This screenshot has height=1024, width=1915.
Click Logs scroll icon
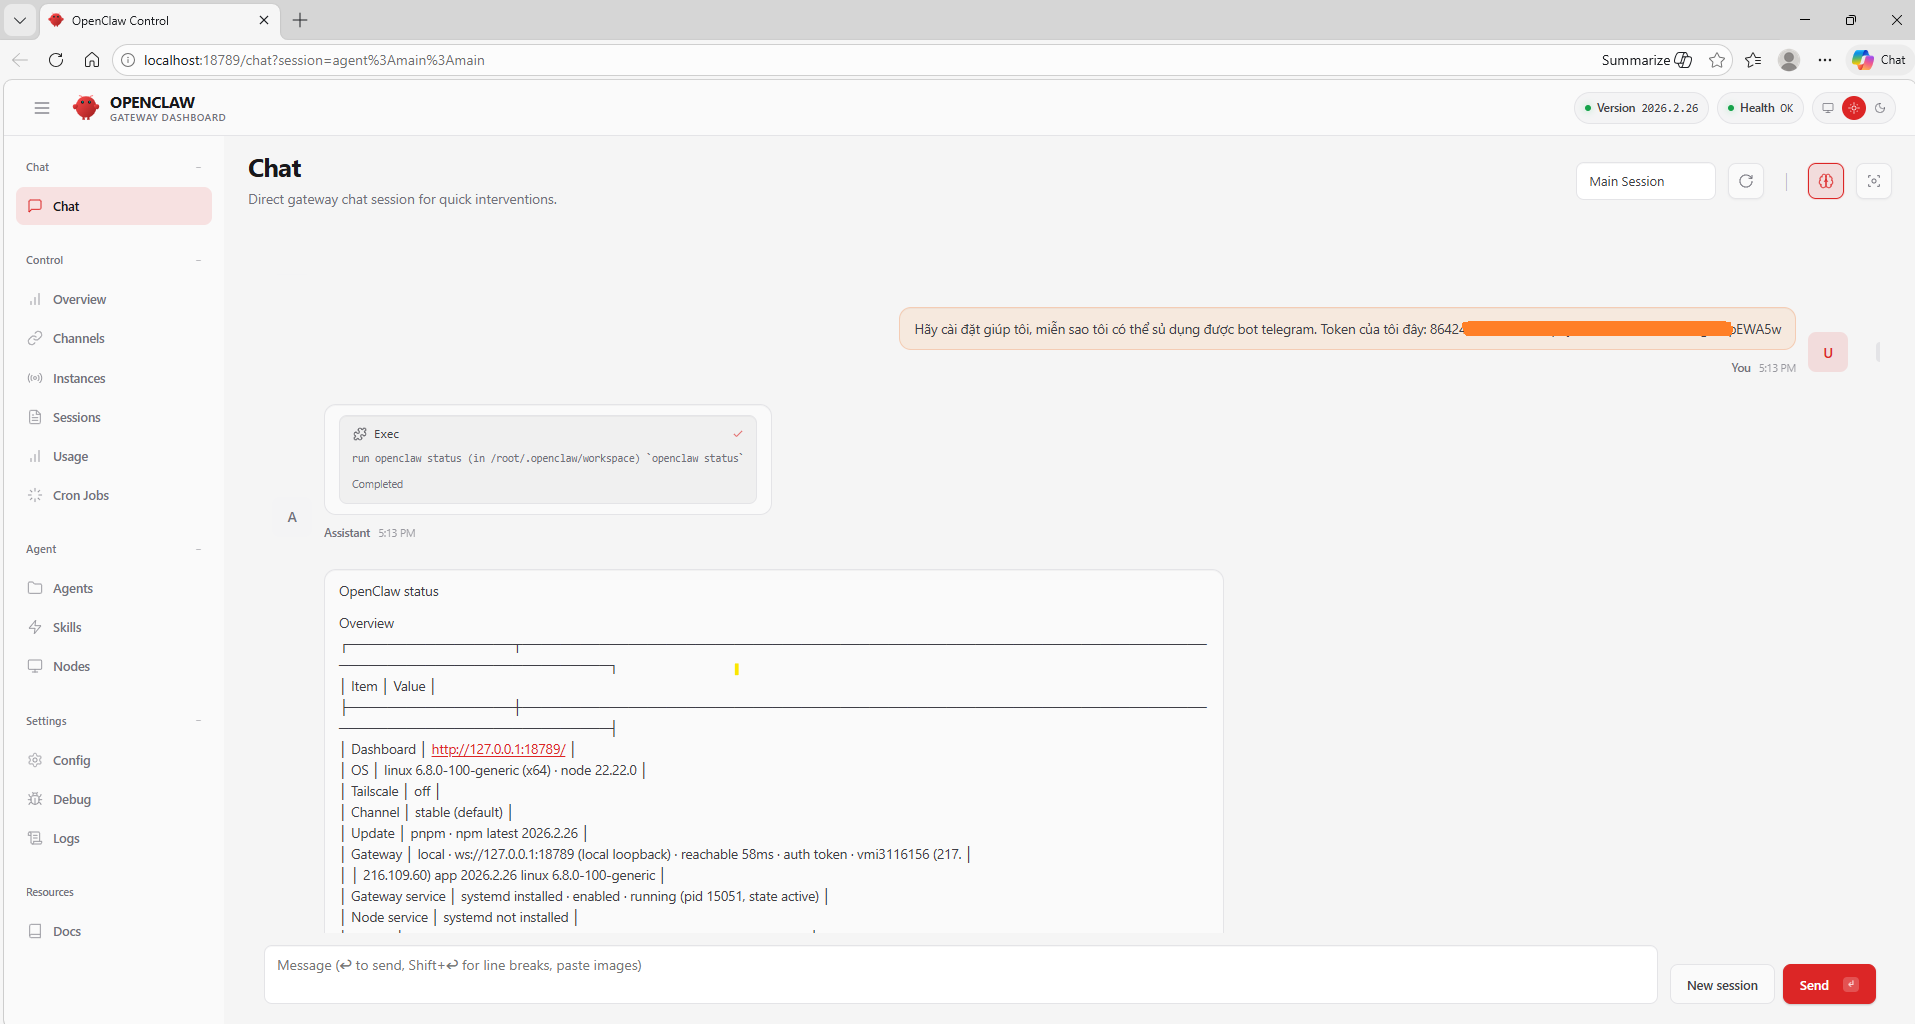[x=35, y=838]
